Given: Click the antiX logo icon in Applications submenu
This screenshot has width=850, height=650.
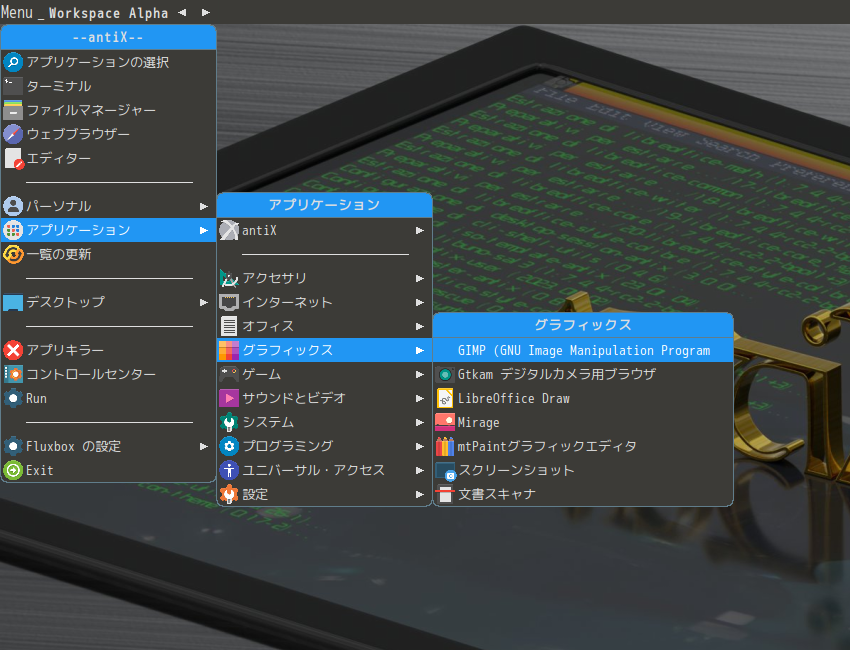Looking at the screenshot, I should click(x=229, y=230).
